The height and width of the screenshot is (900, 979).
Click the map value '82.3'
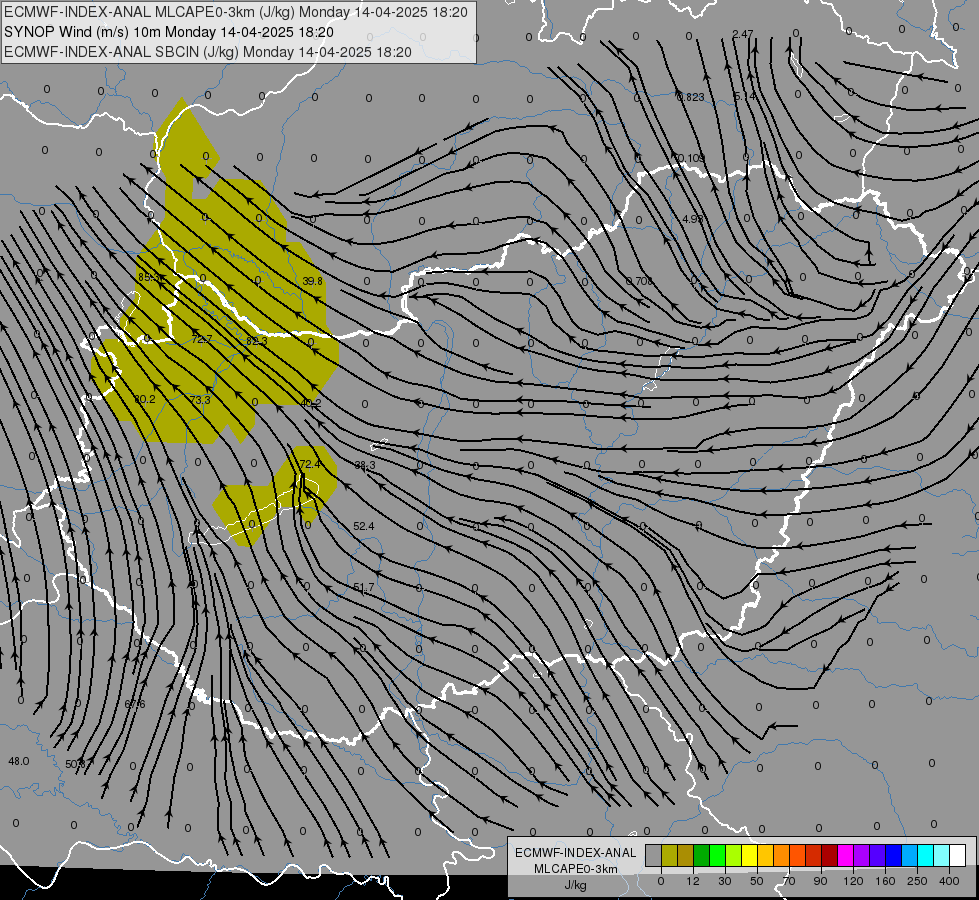point(257,341)
